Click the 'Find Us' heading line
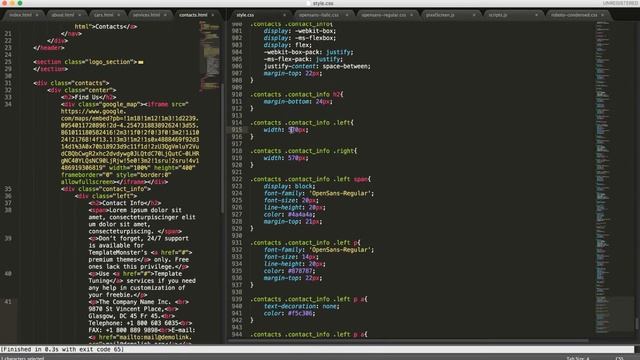 (x=89, y=97)
